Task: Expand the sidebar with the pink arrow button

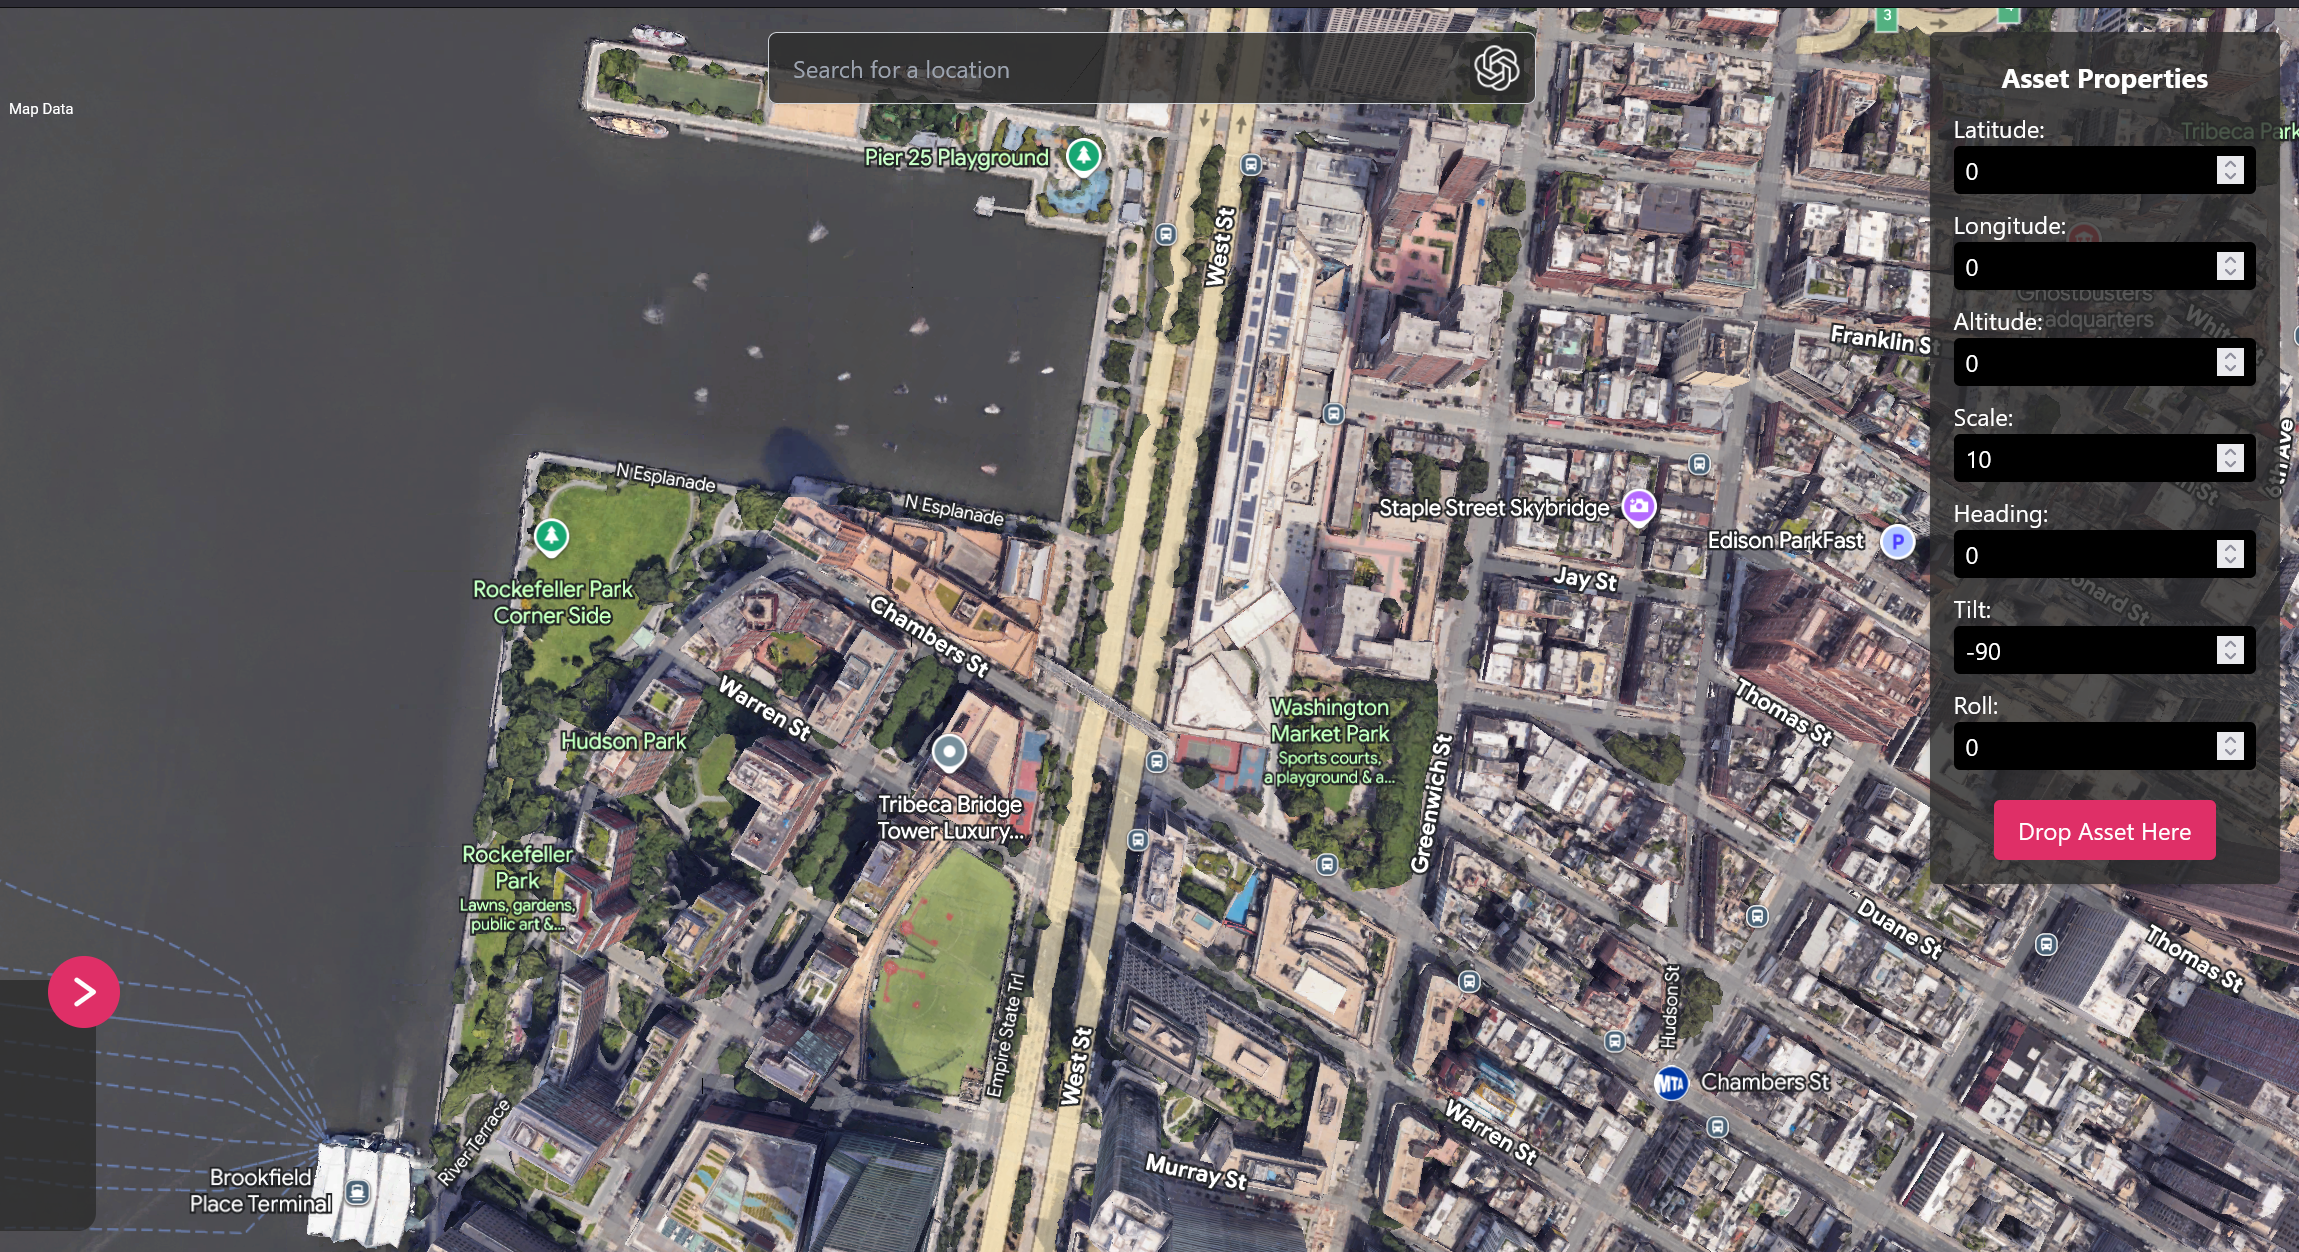Action: pos(84,991)
